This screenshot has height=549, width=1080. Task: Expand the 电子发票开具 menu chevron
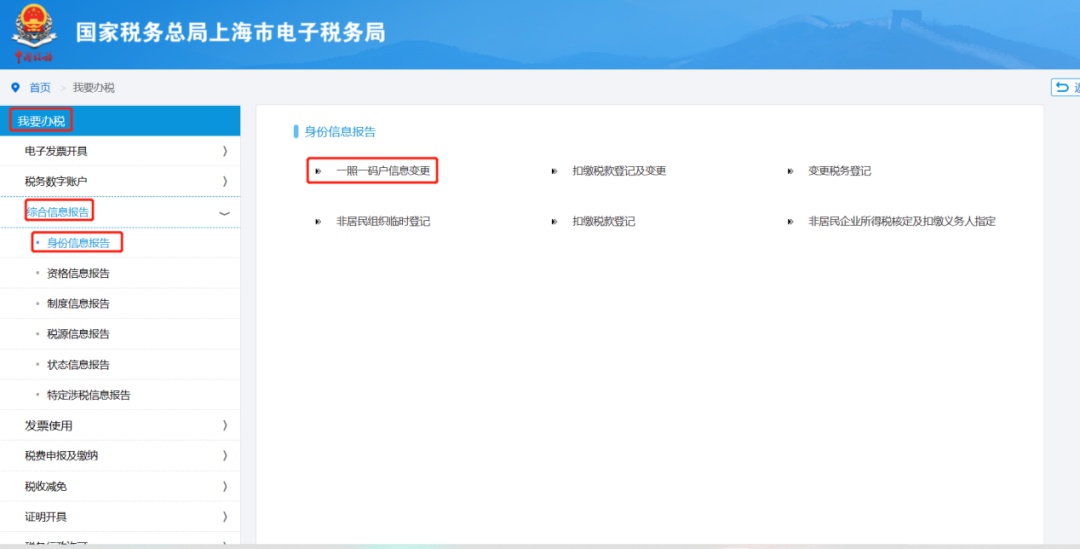click(x=224, y=151)
